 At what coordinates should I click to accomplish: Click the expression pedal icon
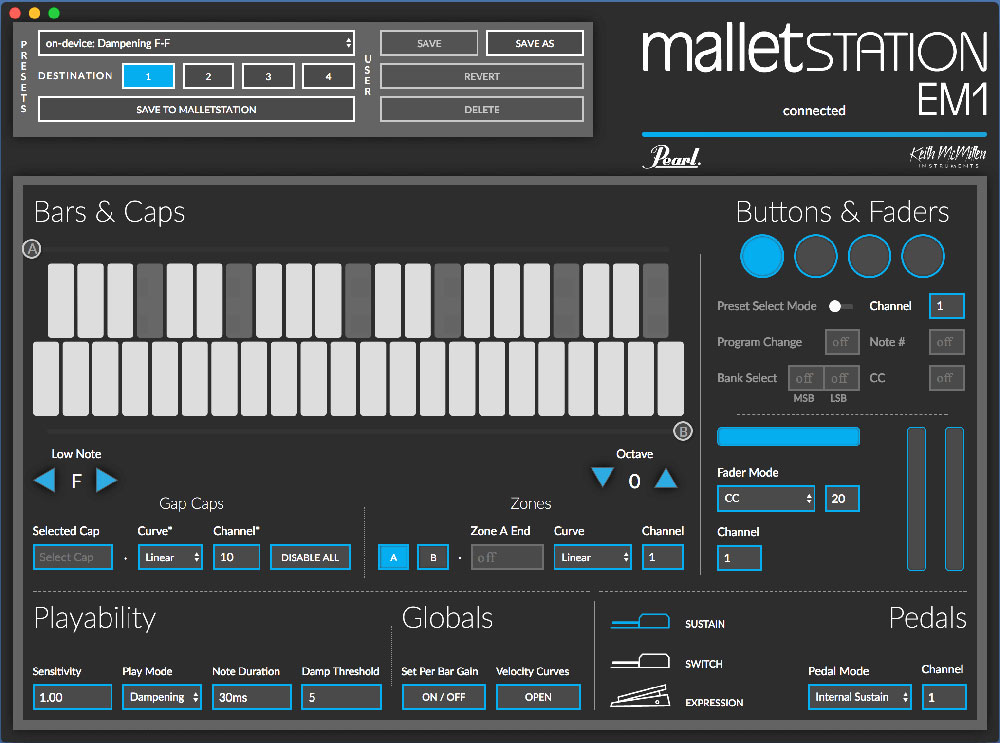pos(640,699)
